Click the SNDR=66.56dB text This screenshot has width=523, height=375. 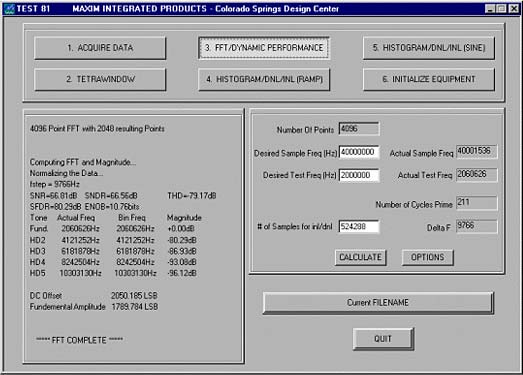pos(111,196)
